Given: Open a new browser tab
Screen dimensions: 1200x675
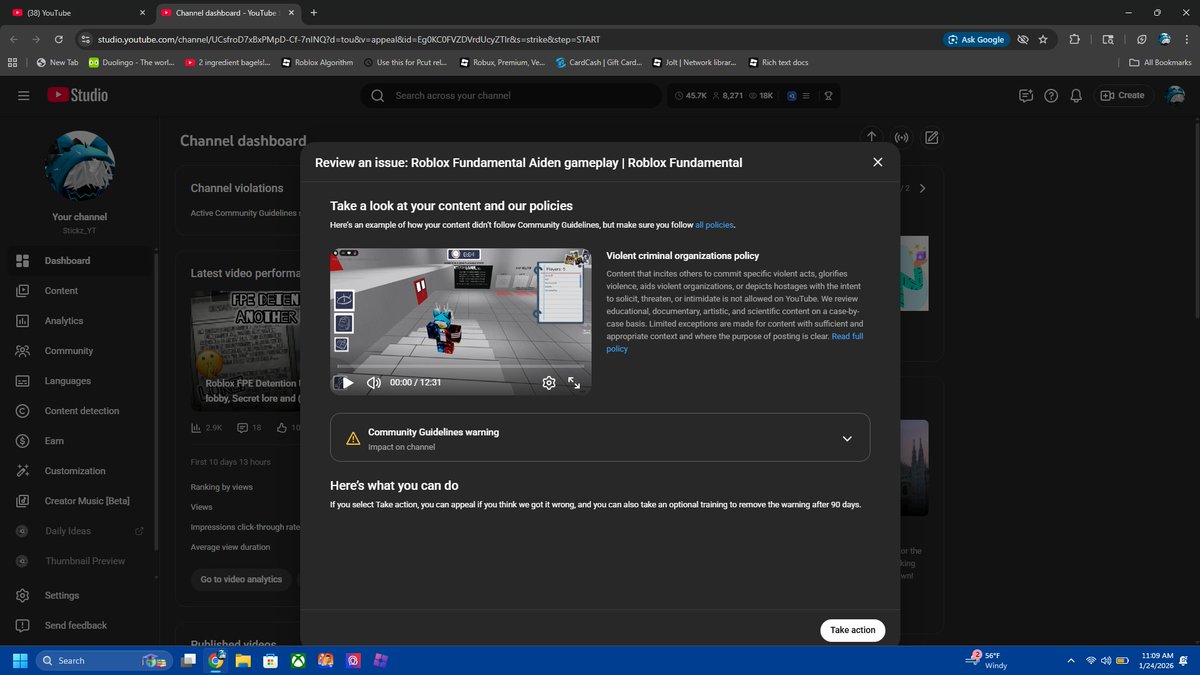Looking at the screenshot, I should coord(314,13).
